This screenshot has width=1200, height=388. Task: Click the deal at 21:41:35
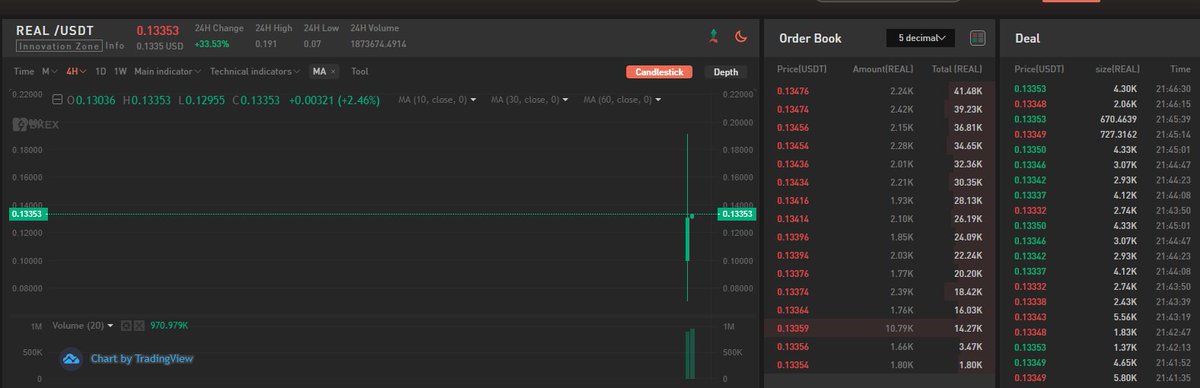point(1102,377)
